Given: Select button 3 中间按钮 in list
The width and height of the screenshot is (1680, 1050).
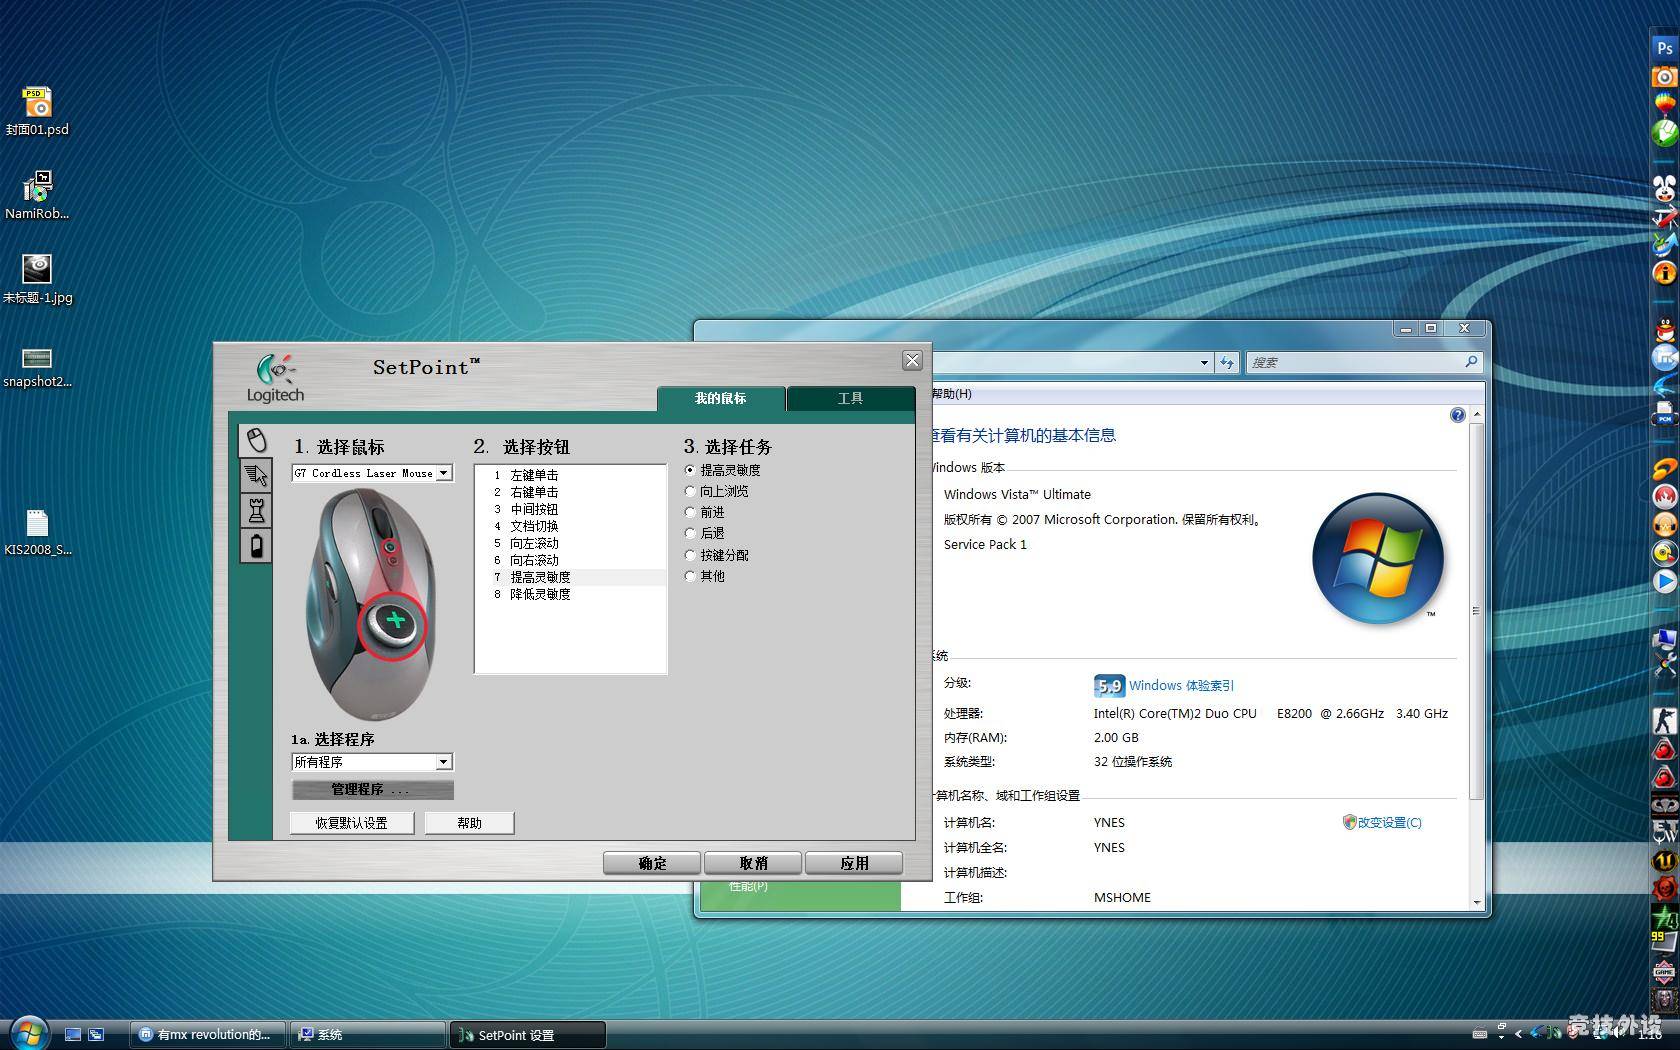Looking at the screenshot, I should (570, 509).
